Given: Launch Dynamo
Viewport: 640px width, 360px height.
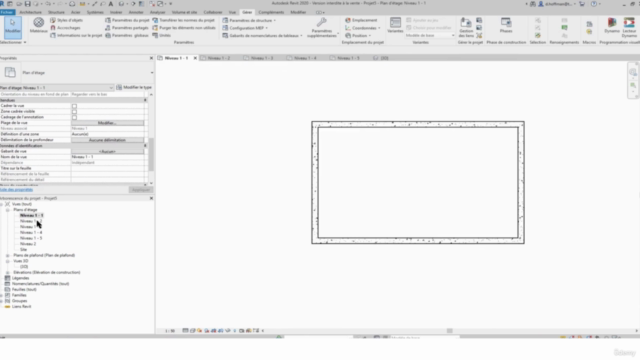Looking at the screenshot, I should (611, 25).
